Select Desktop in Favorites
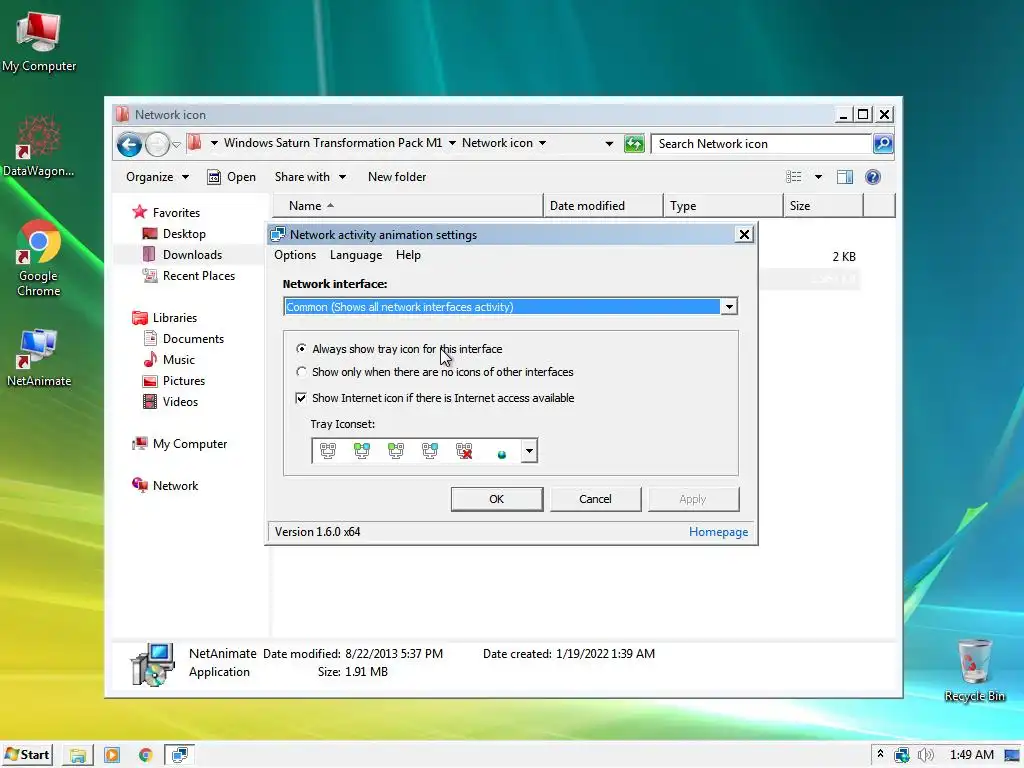Viewport: 1024px width, 768px height. coord(184,234)
